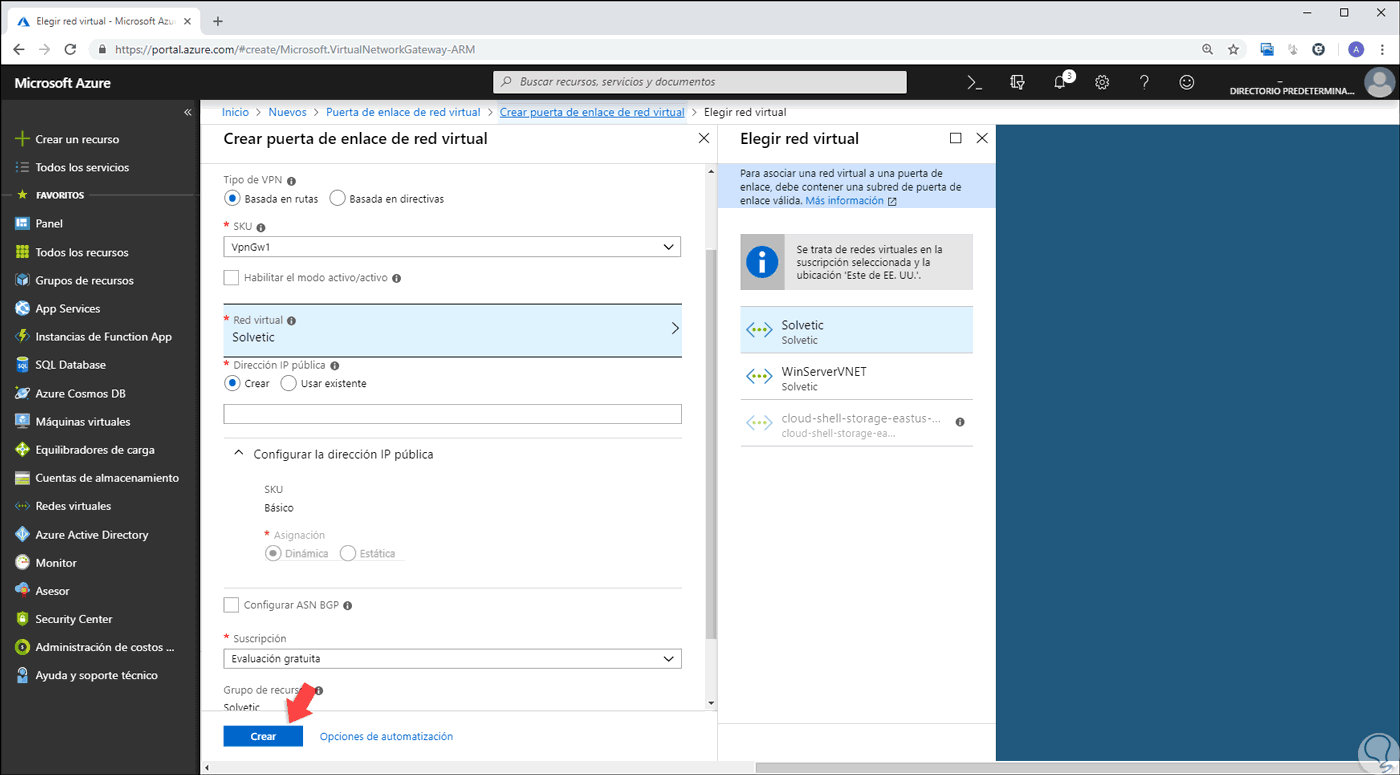Screen dimensions: 1400x775
Task: Open the SKU VpnGw1 dropdown
Action: pos(452,246)
